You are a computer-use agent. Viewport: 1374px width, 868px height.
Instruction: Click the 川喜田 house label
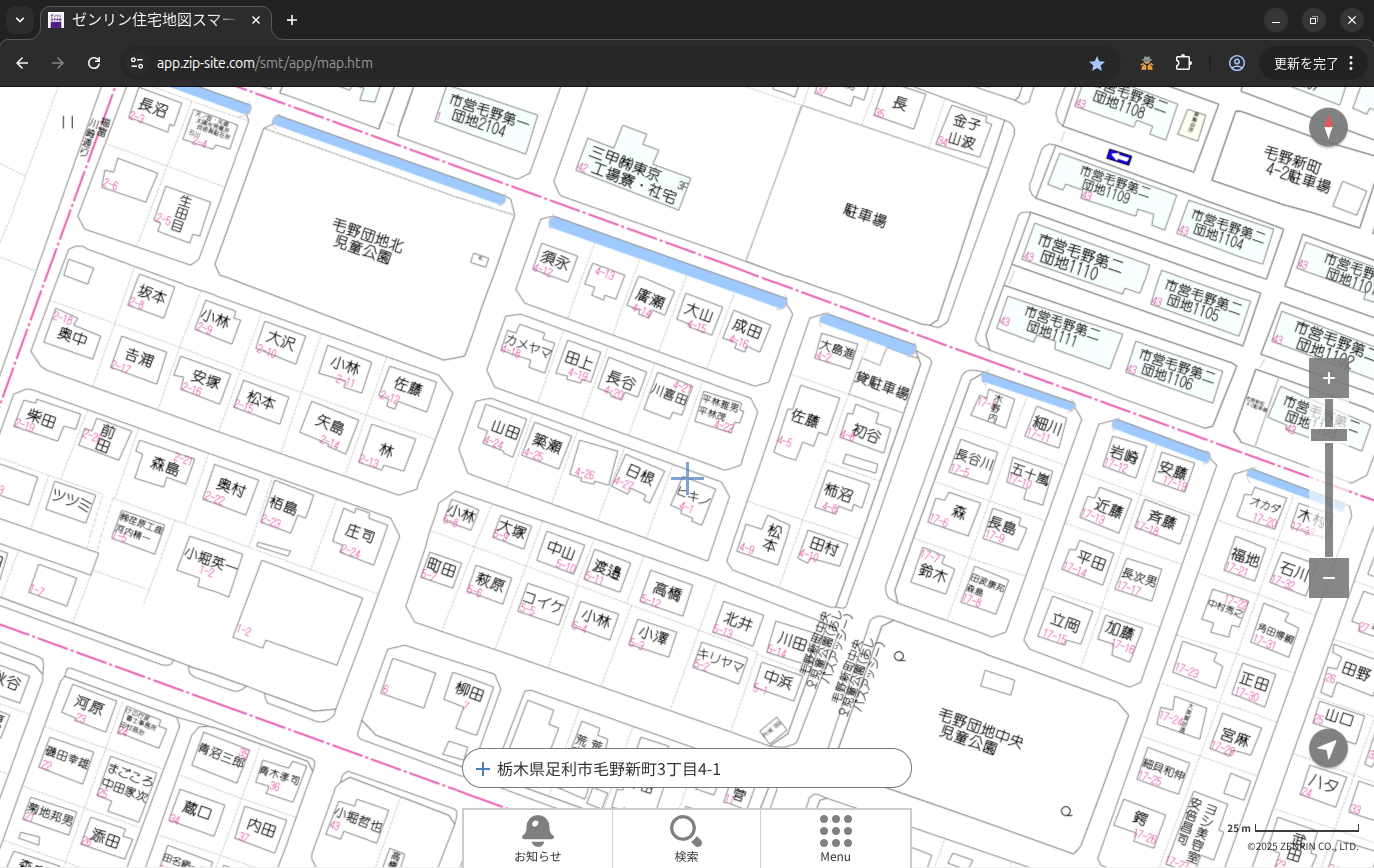click(671, 393)
